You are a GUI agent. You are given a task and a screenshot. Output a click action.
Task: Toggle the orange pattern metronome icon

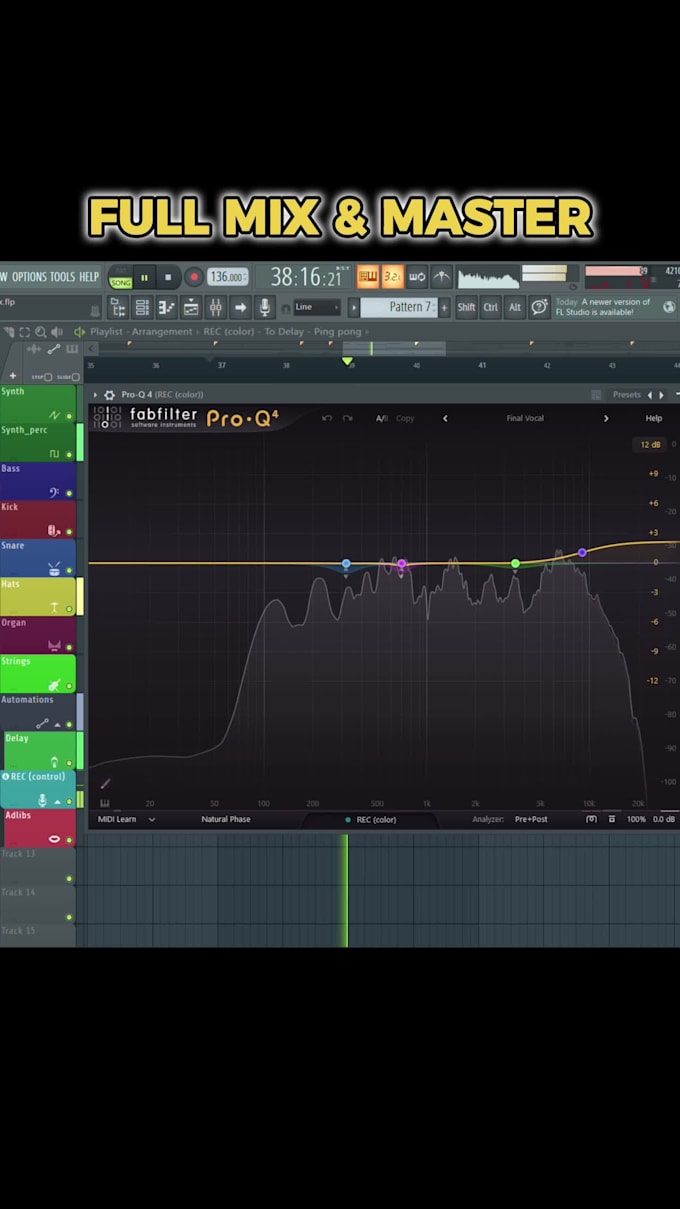[x=368, y=277]
